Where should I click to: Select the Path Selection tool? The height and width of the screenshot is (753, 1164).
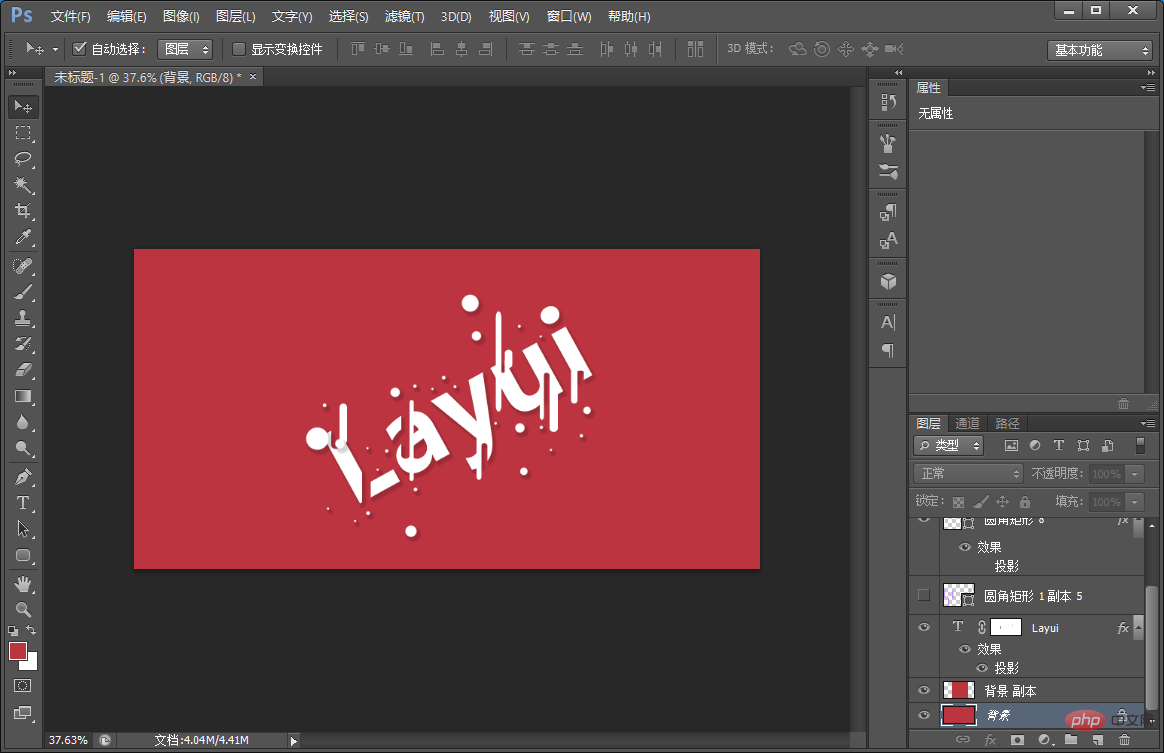point(23,529)
